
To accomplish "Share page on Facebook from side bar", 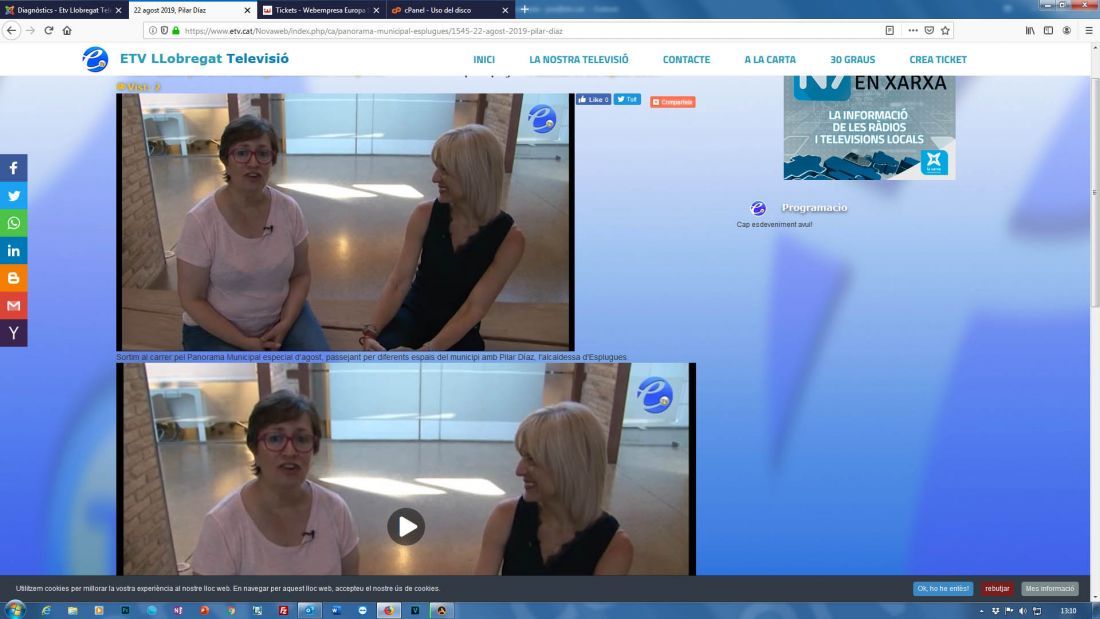I will tap(13, 168).
